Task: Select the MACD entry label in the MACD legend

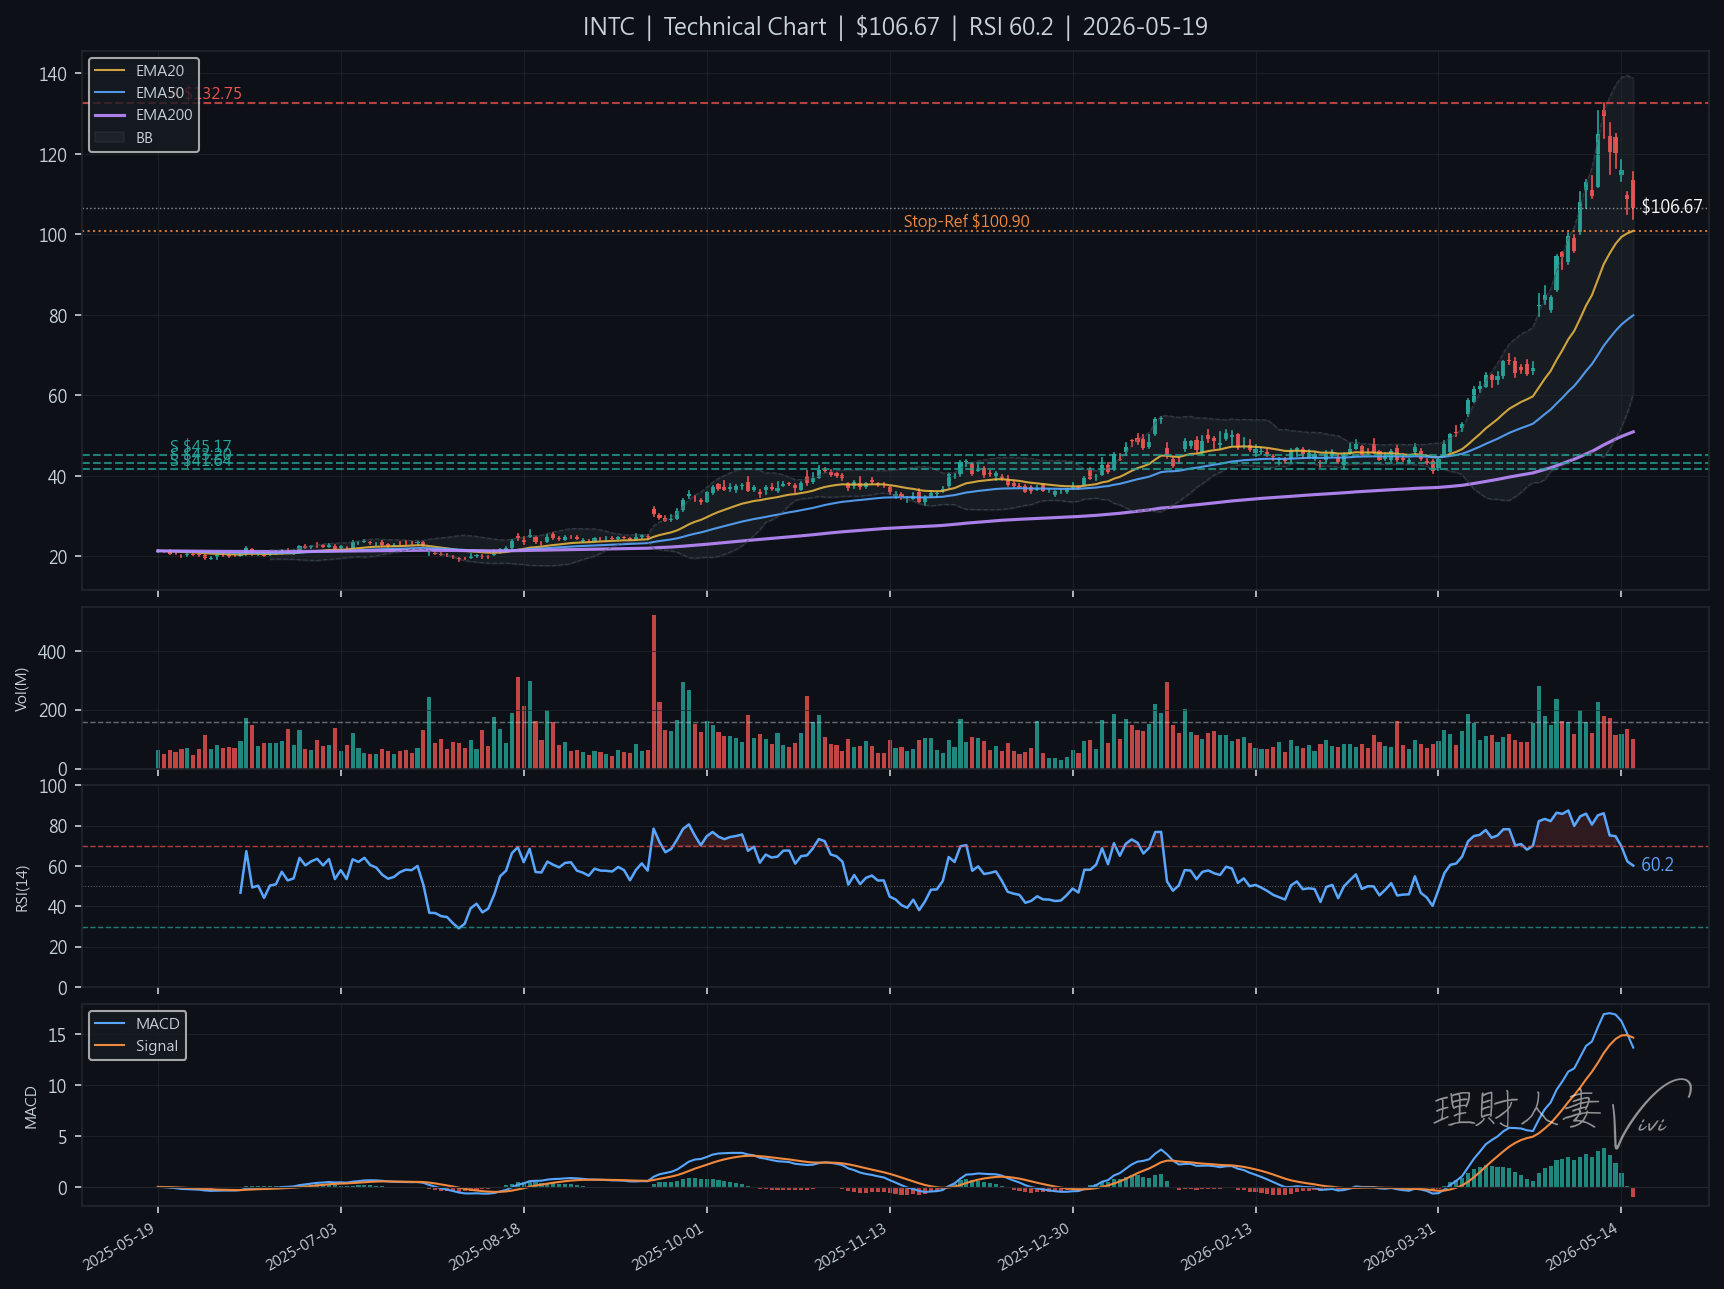Action: tap(158, 1024)
